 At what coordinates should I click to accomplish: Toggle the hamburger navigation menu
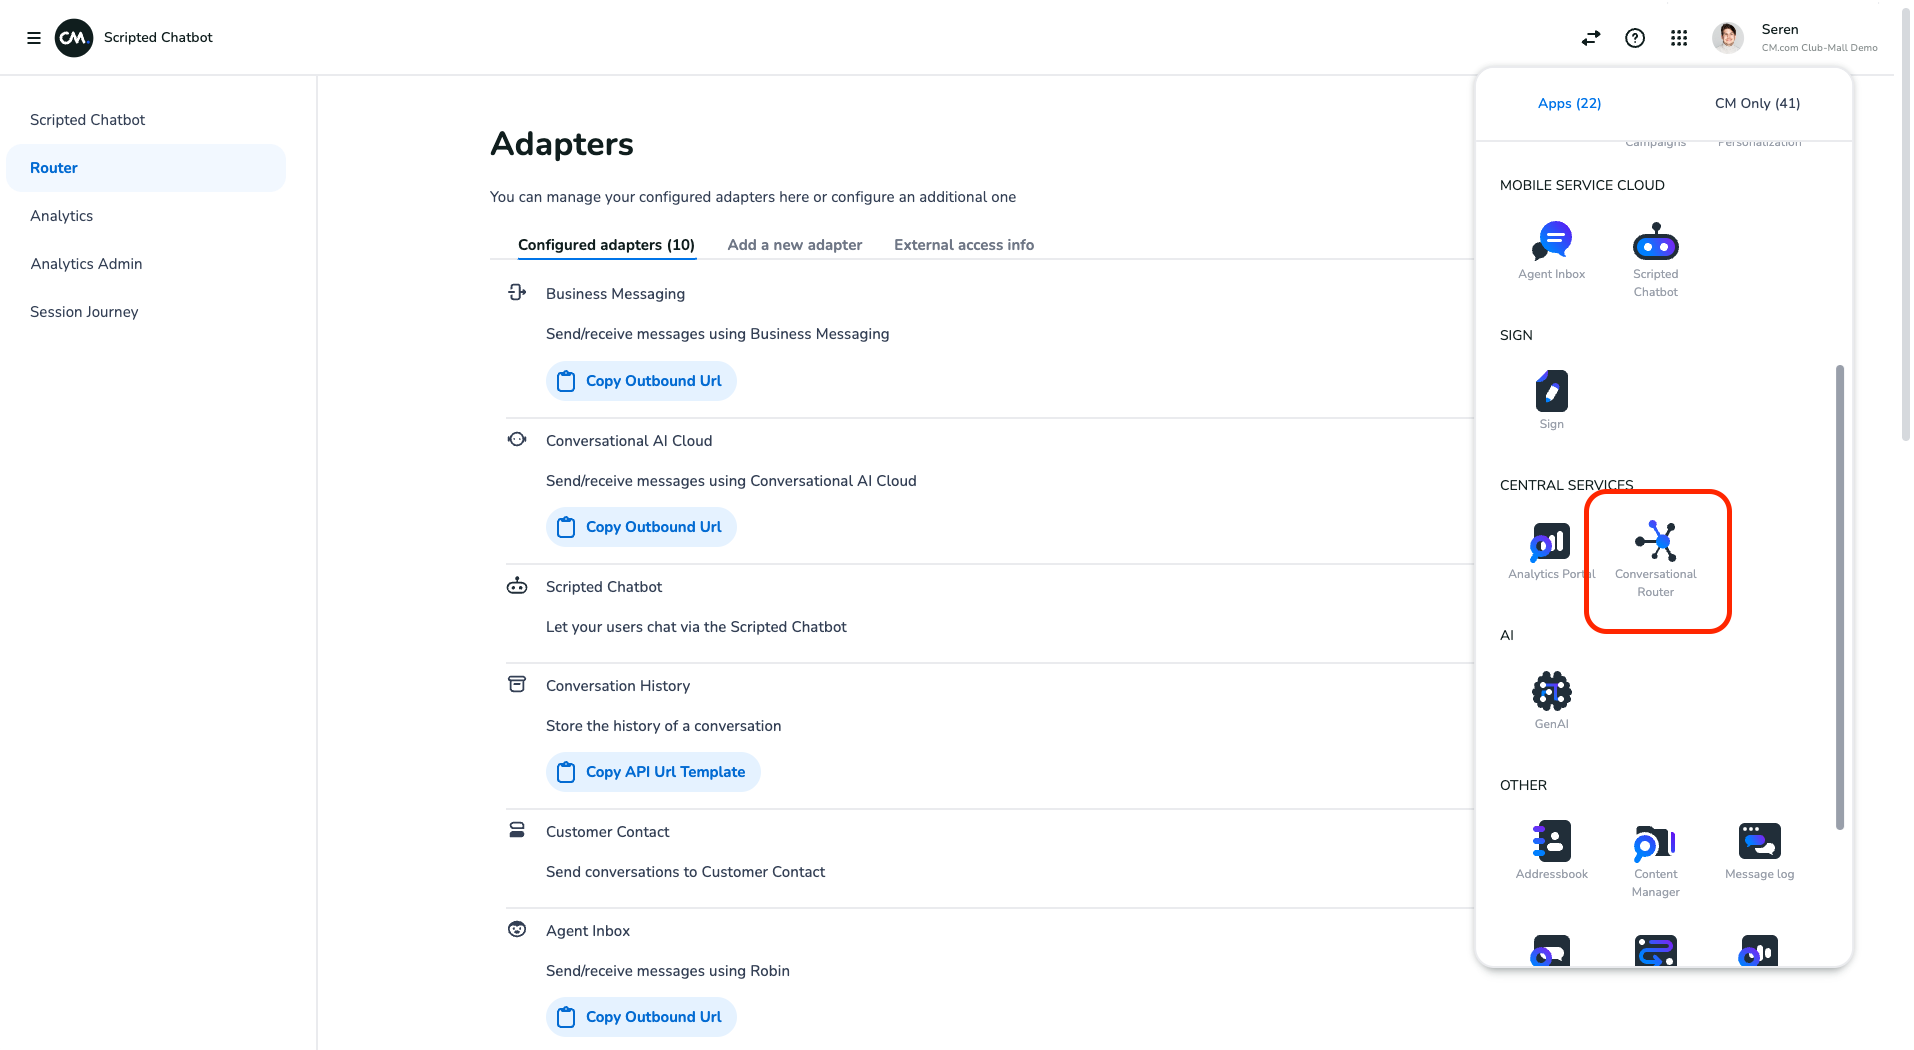tap(34, 38)
